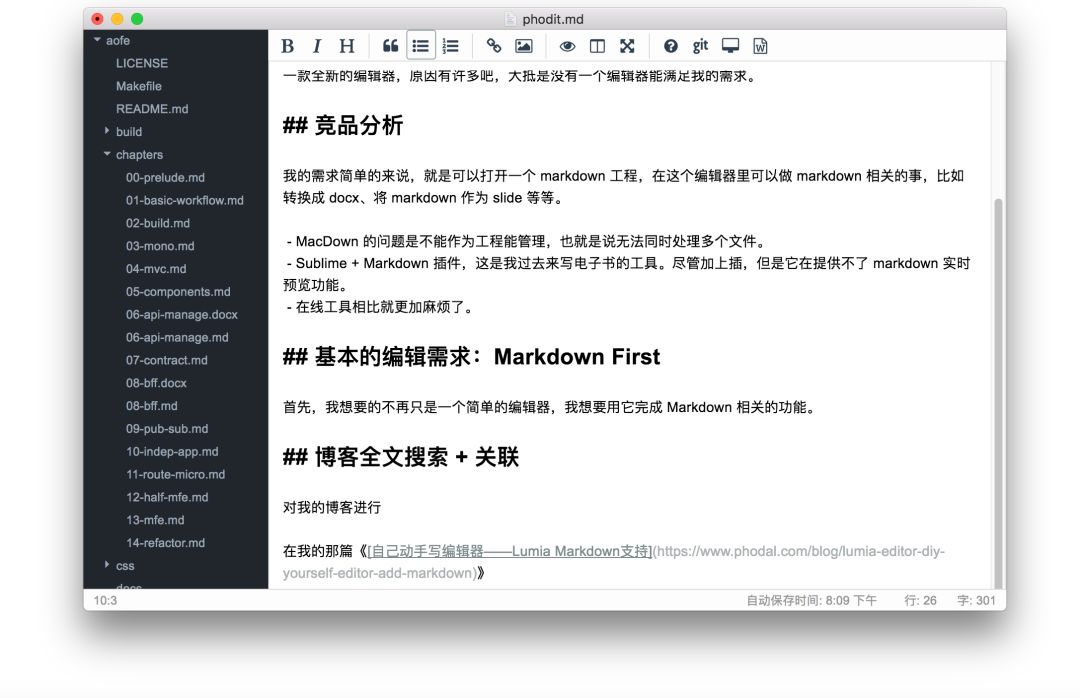Image resolution: width=1080 pixels, height=698 pixels.
Task: Toggle preview mode with the eye icon
Action: [x=568, y=46]
